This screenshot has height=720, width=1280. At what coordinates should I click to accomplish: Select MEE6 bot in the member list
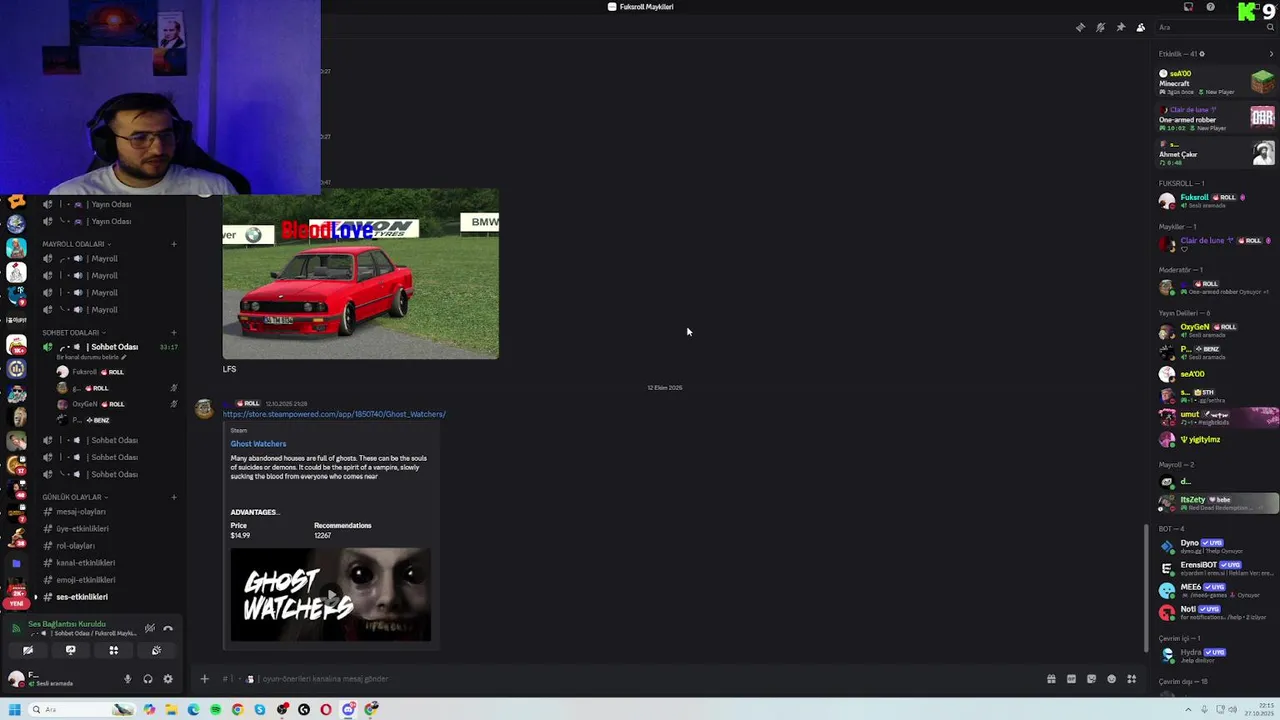[x=1216, y=590]
